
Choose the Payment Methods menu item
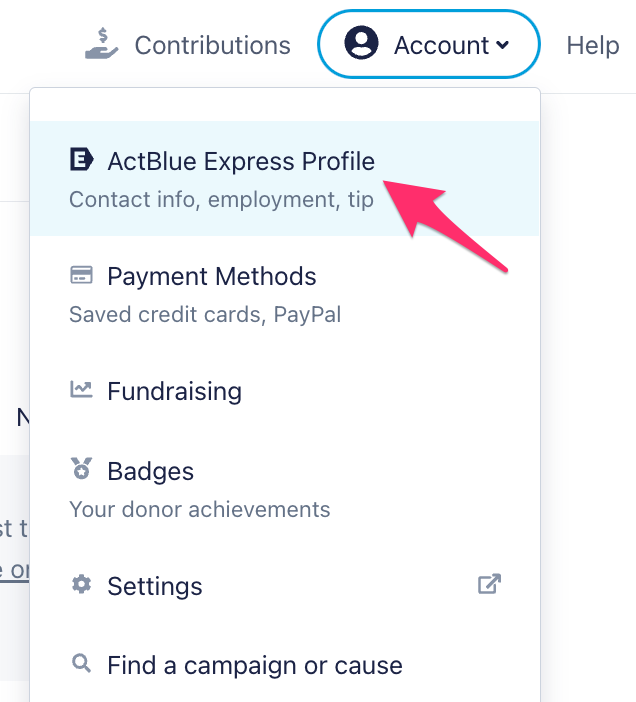211,276
